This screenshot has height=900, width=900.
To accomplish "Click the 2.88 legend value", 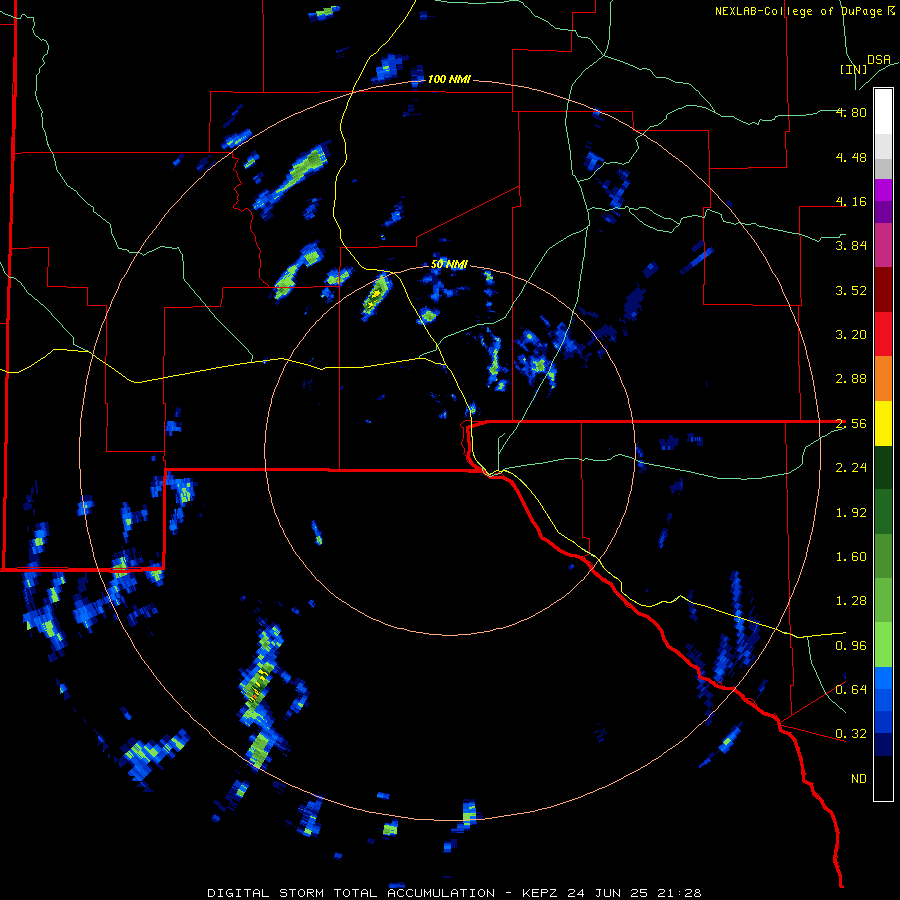I will [x=851, y=379].
